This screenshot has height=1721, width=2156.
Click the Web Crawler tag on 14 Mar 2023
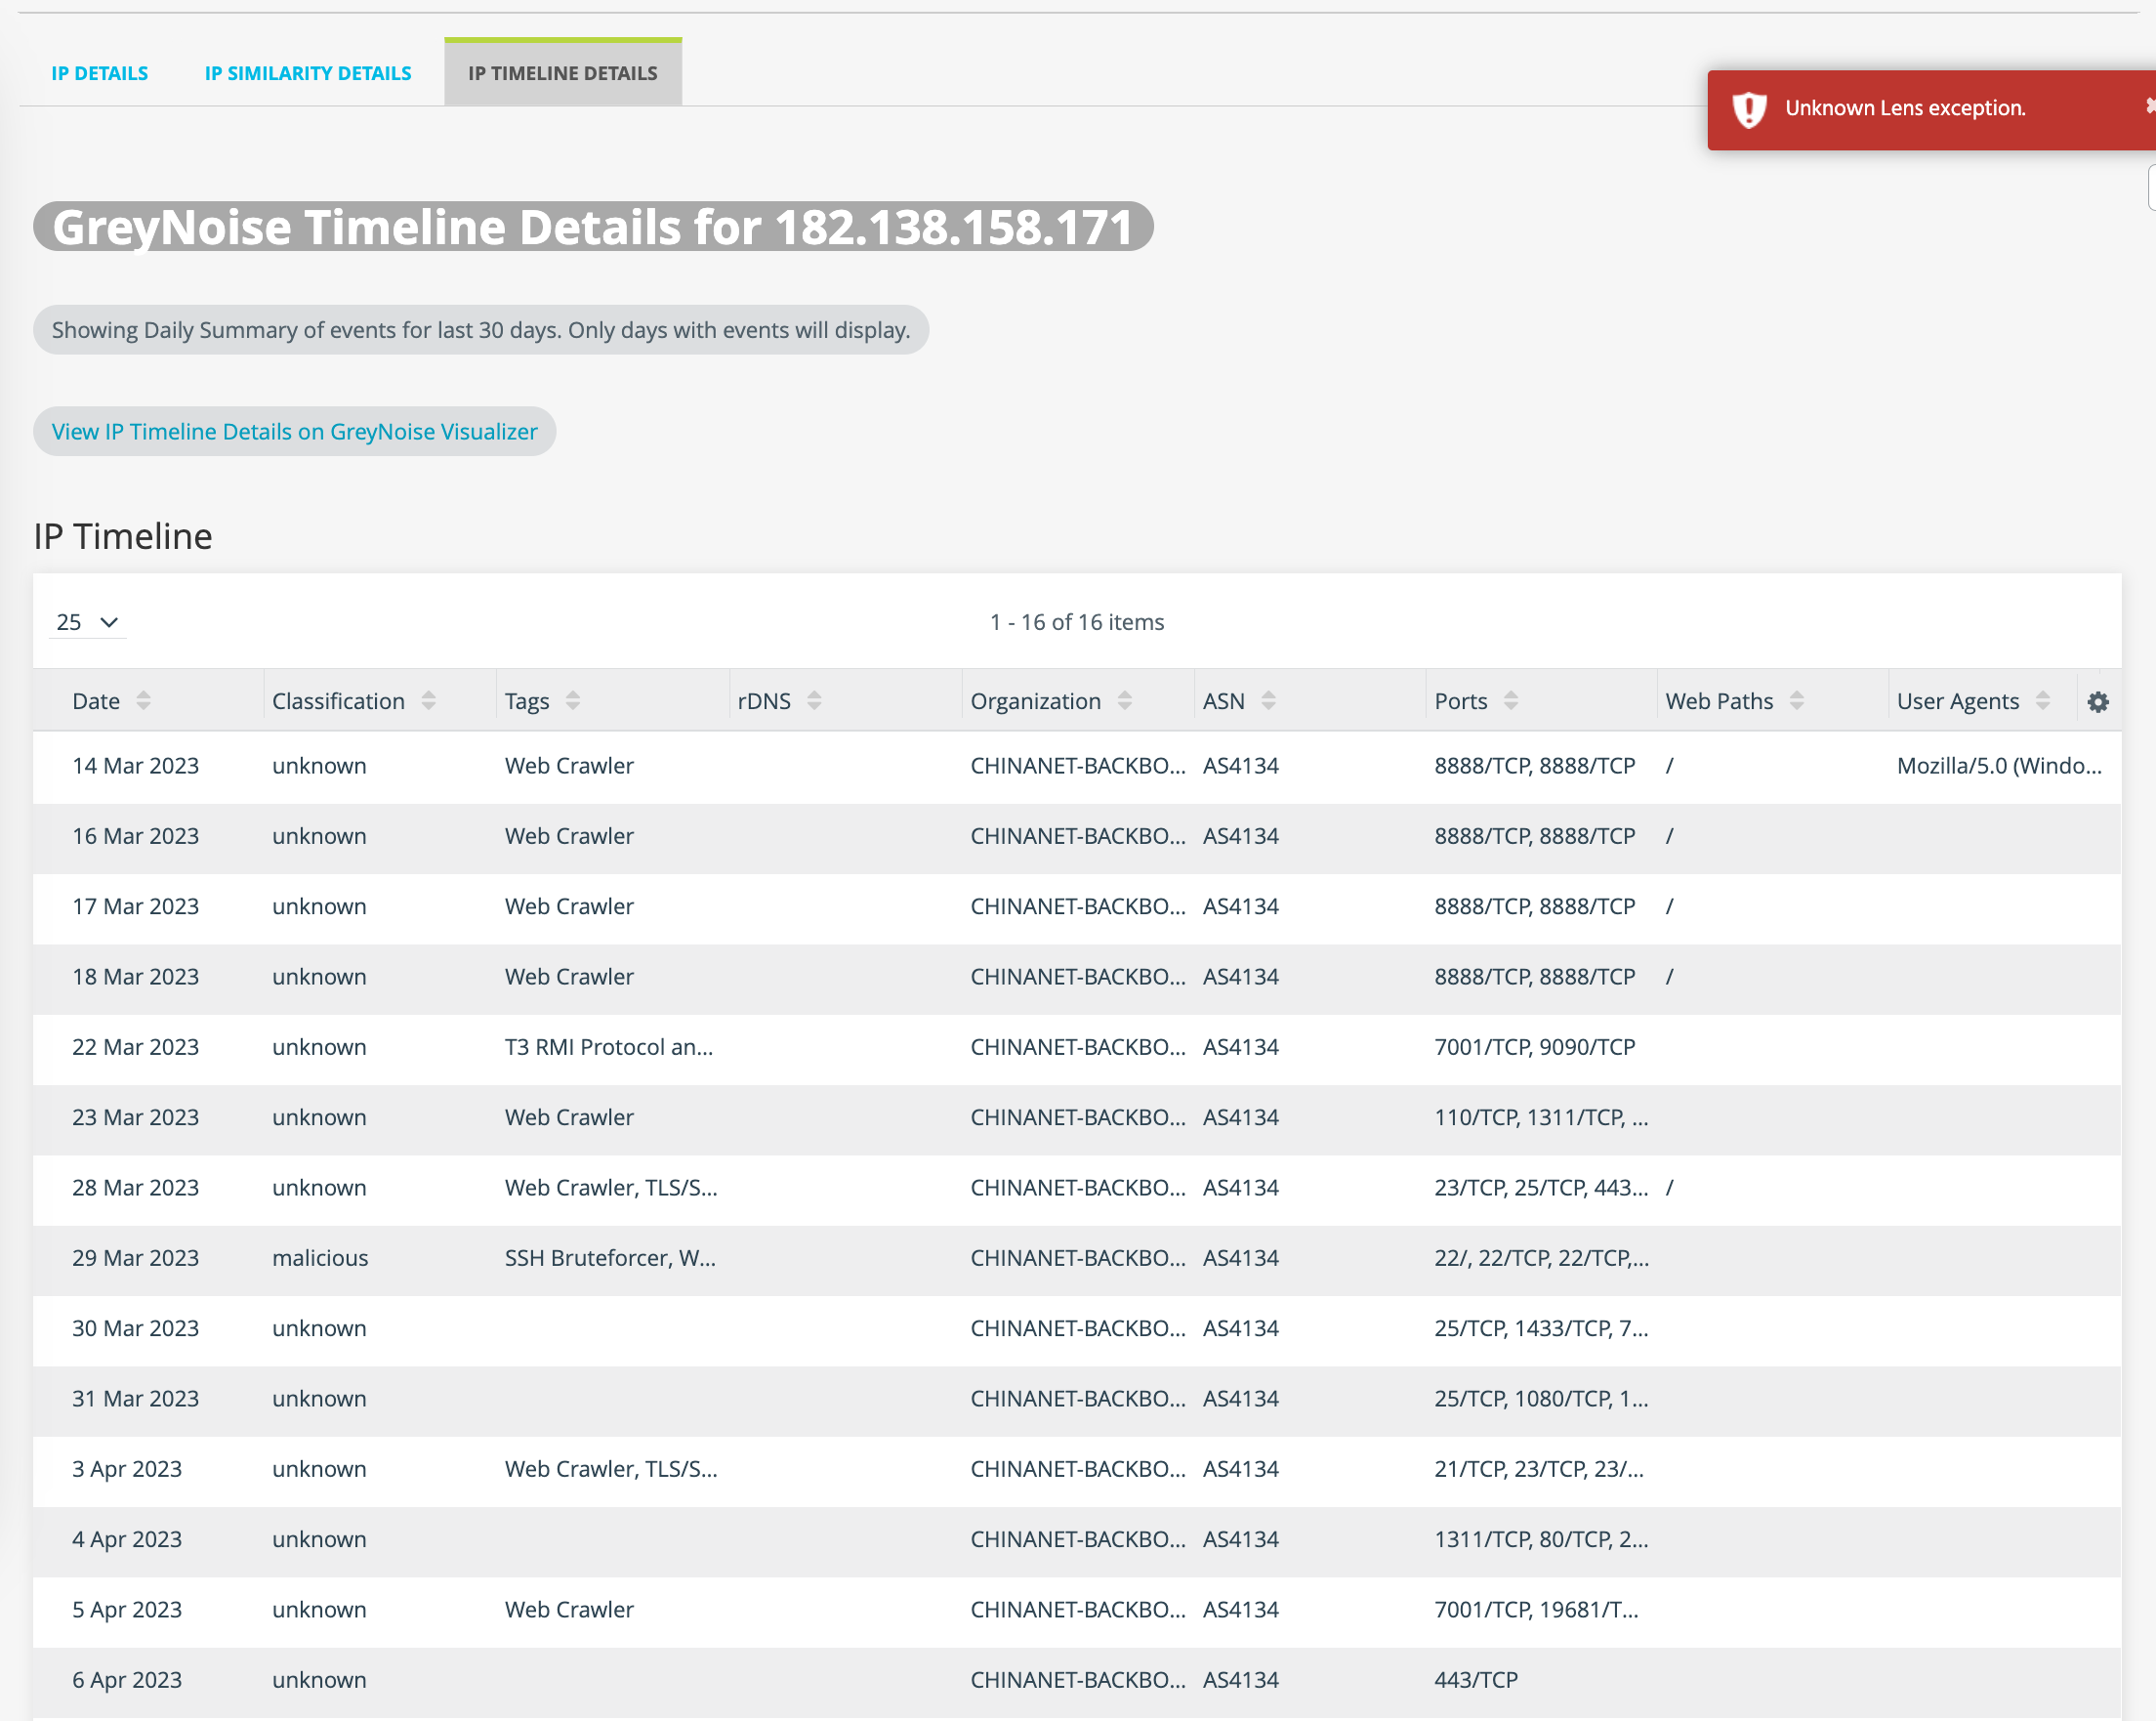[569, 766]
